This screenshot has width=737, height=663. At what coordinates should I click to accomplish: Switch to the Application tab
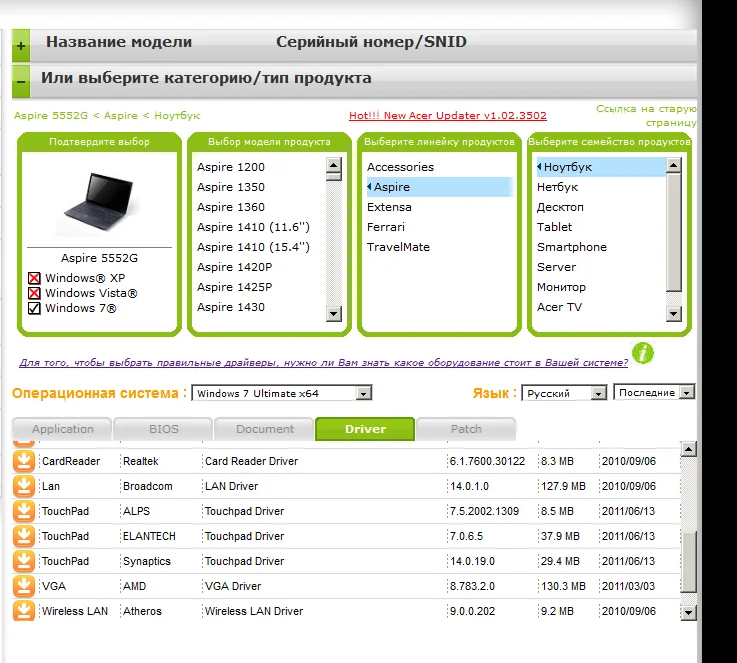click(x=63, y=429)
